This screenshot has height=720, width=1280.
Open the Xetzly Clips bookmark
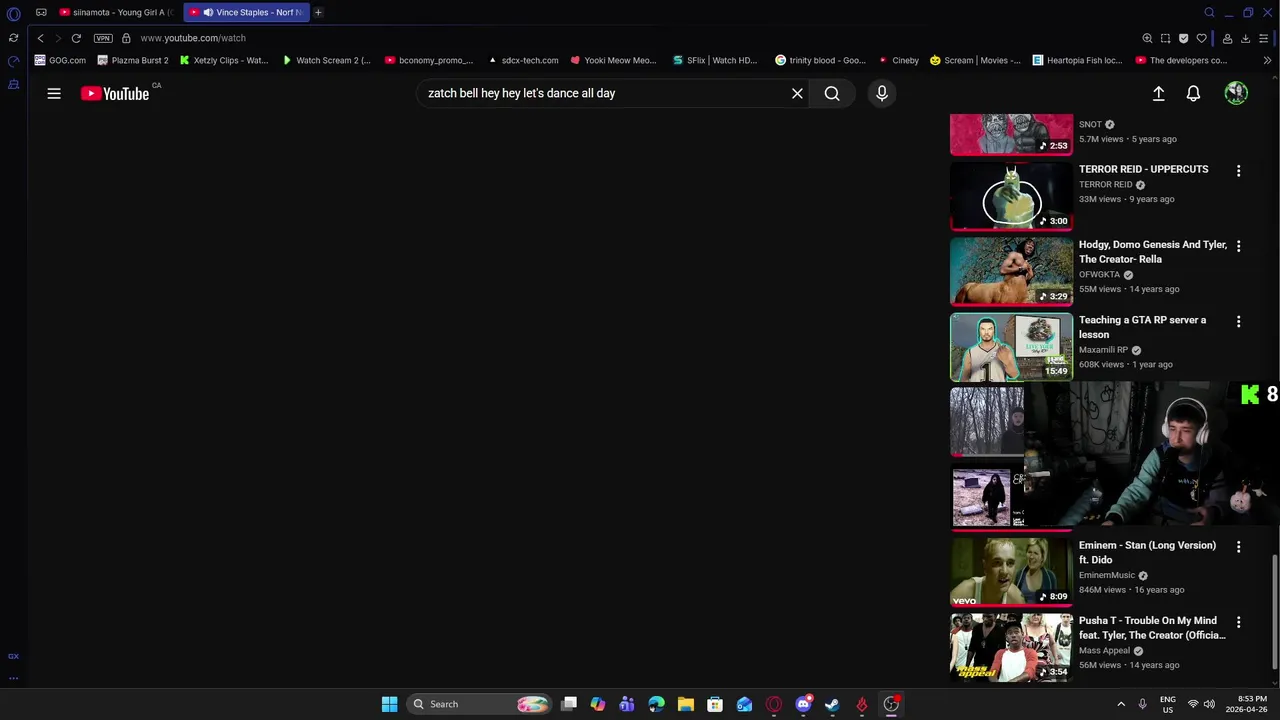tap(224, 60)
